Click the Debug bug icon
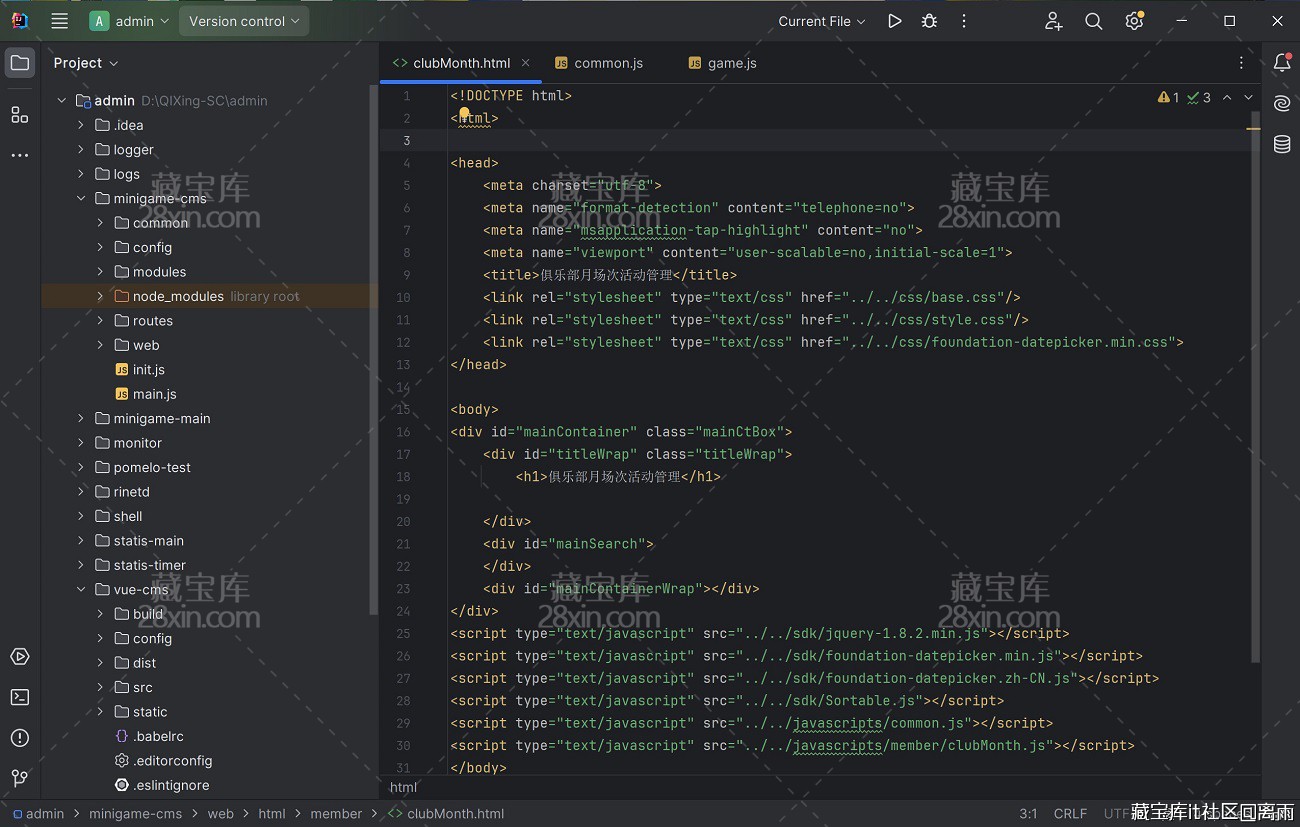This screenshot has height=827, width=1300. point(929,21)
